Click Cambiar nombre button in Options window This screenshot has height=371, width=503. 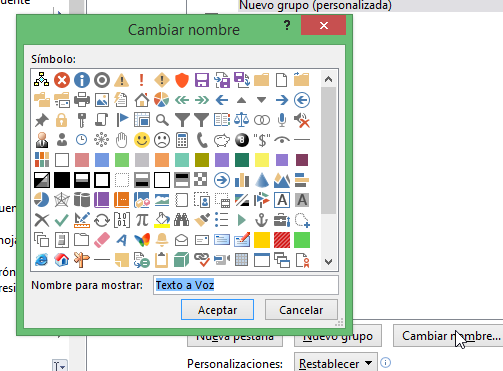(448, 336)
